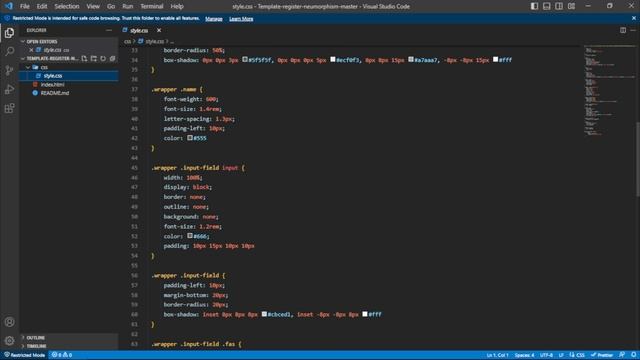Click errors and warnings count in status bar
The image size is (640, 360).
tap(62, 355)
